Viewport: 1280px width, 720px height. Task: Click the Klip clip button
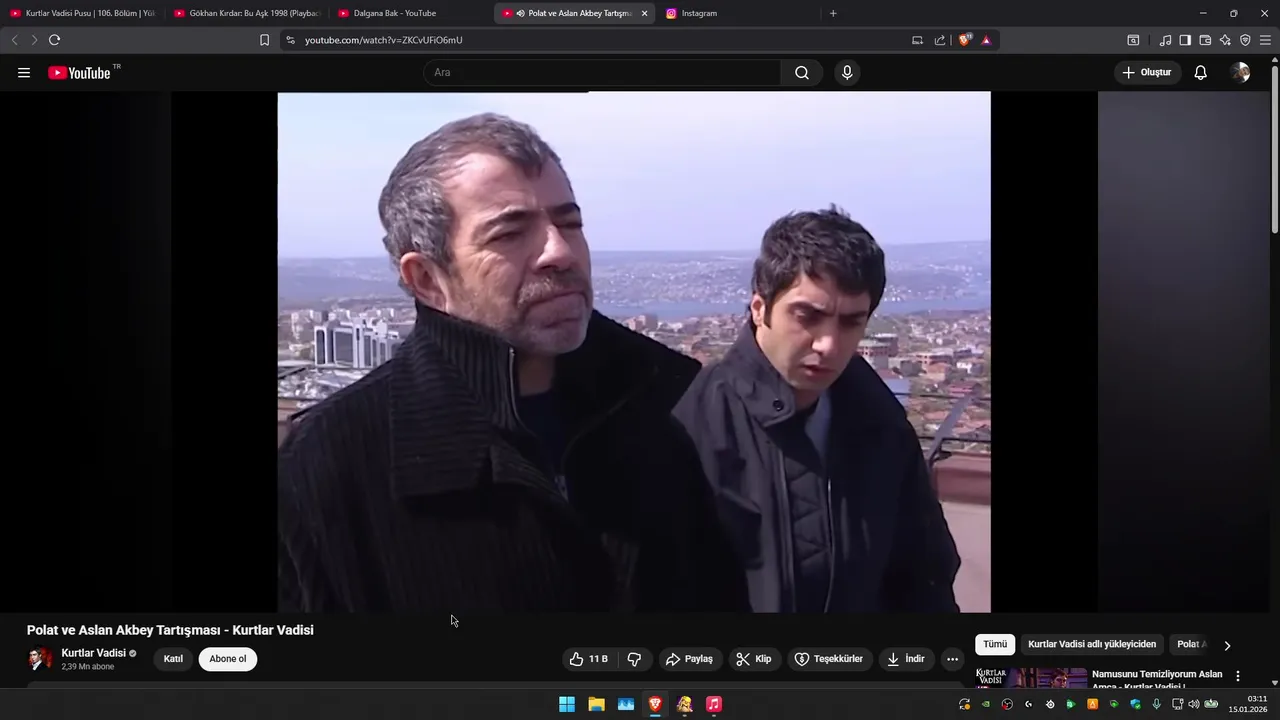point(754,659)
